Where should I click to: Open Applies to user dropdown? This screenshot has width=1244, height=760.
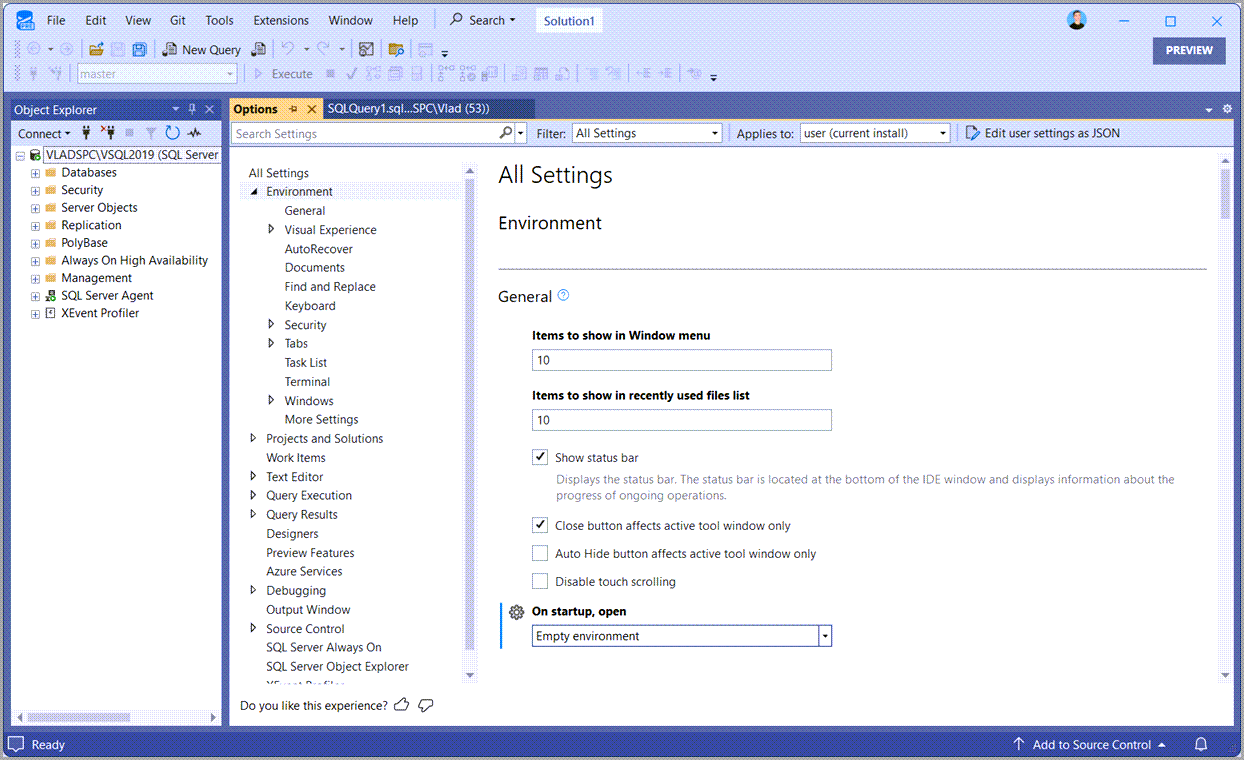pyautogui.click(x=875, y=133)
